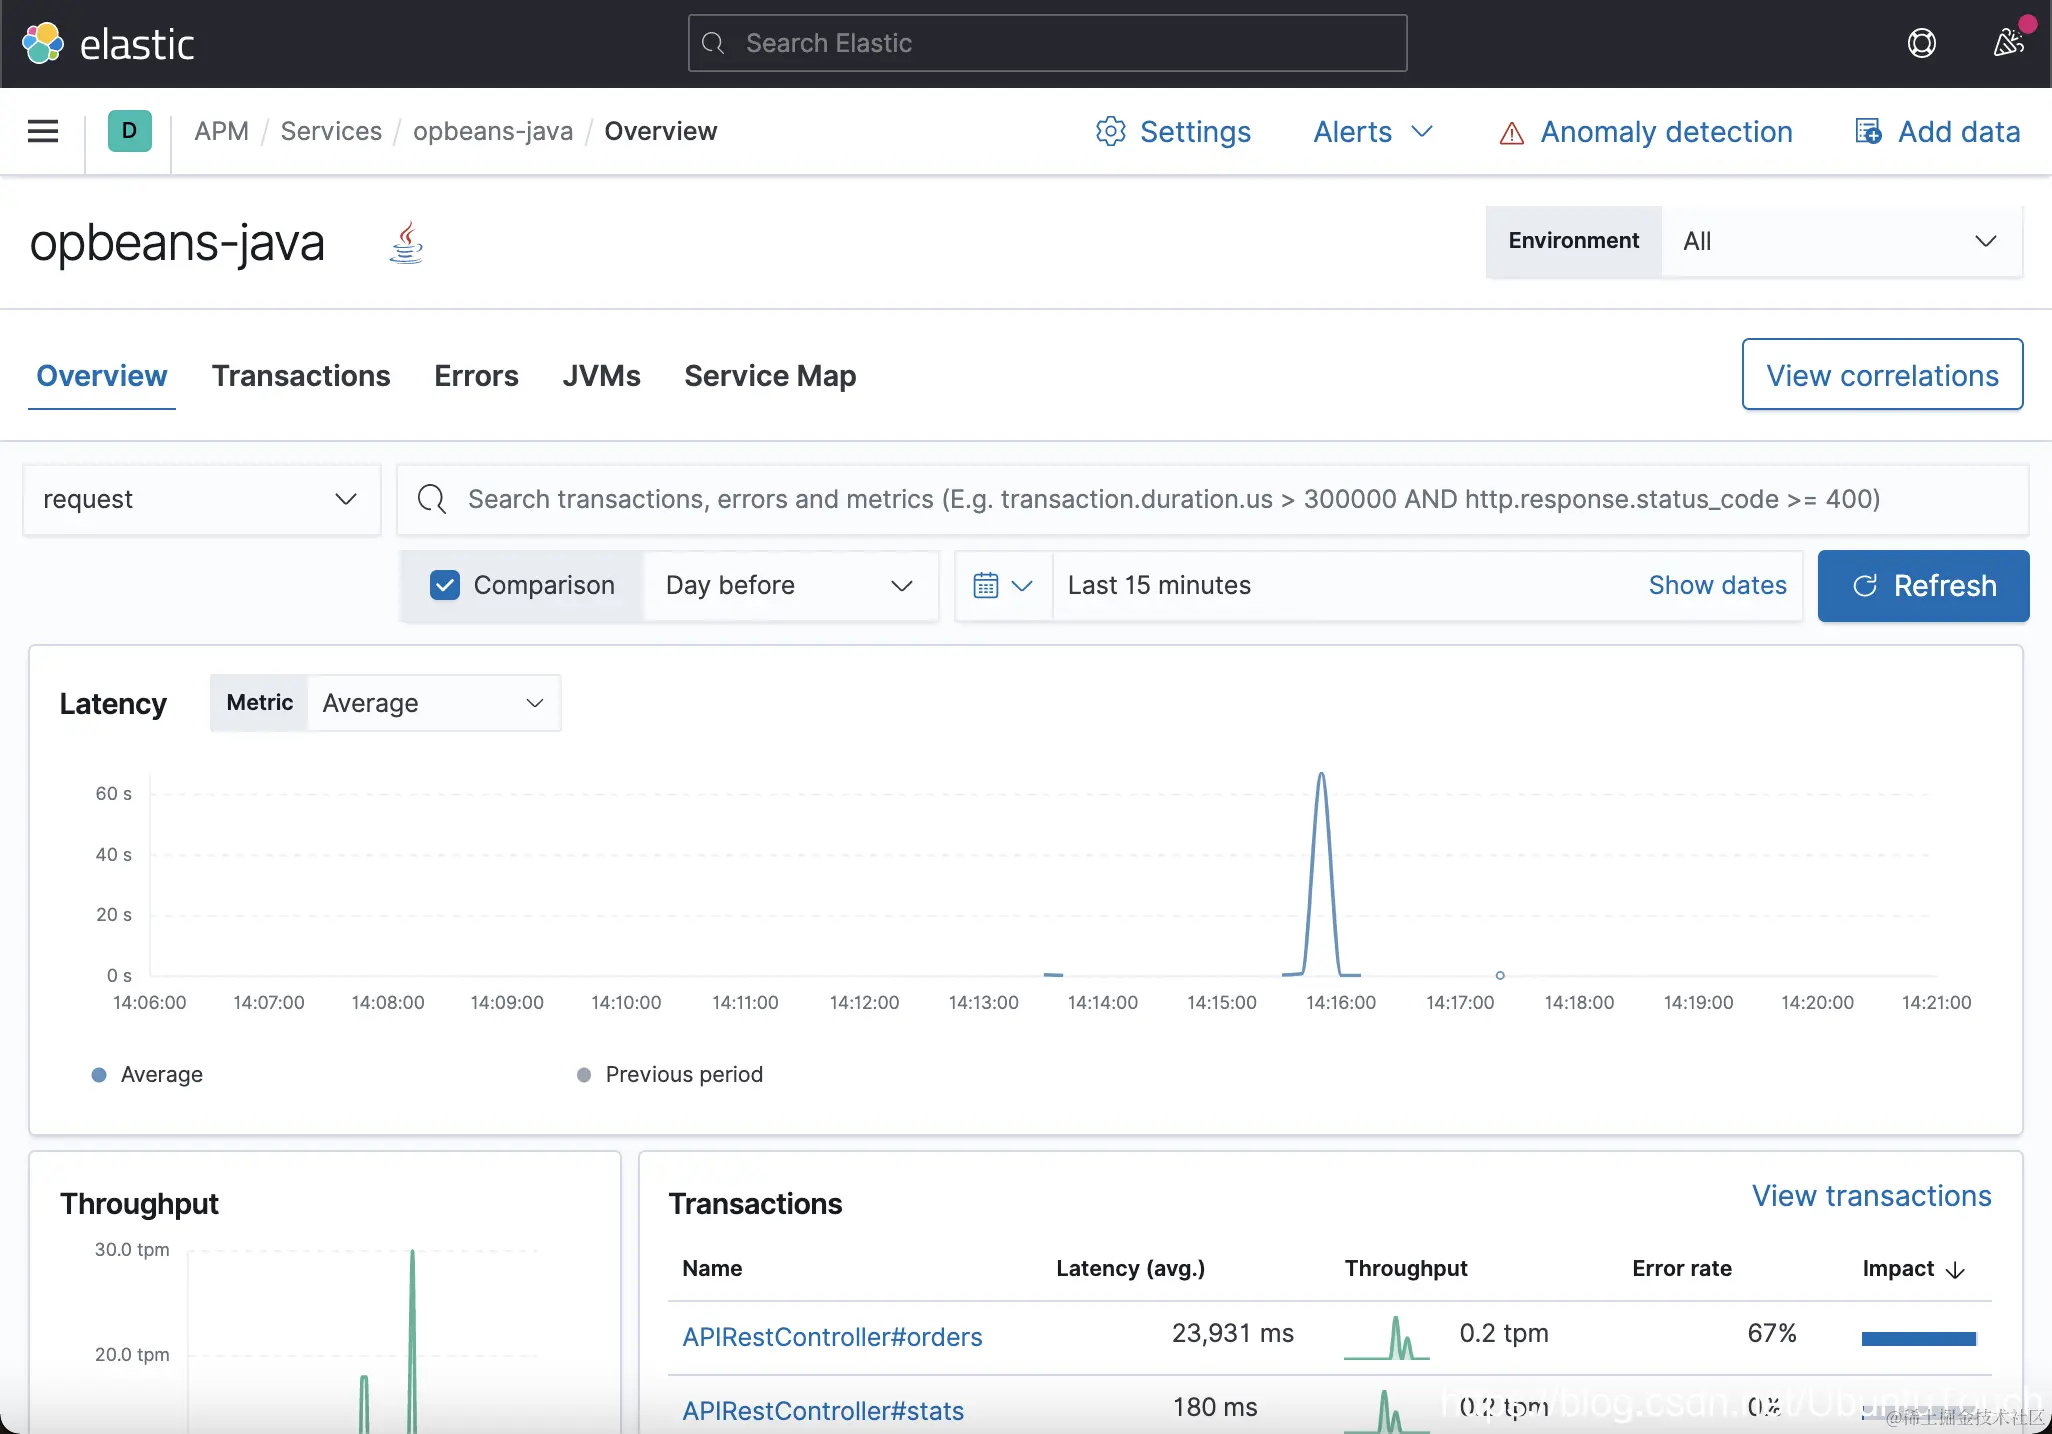2052x1434 pixels.
Task: Open the Service Map tab
Action: pyautogui.click(x=770, y=376)
